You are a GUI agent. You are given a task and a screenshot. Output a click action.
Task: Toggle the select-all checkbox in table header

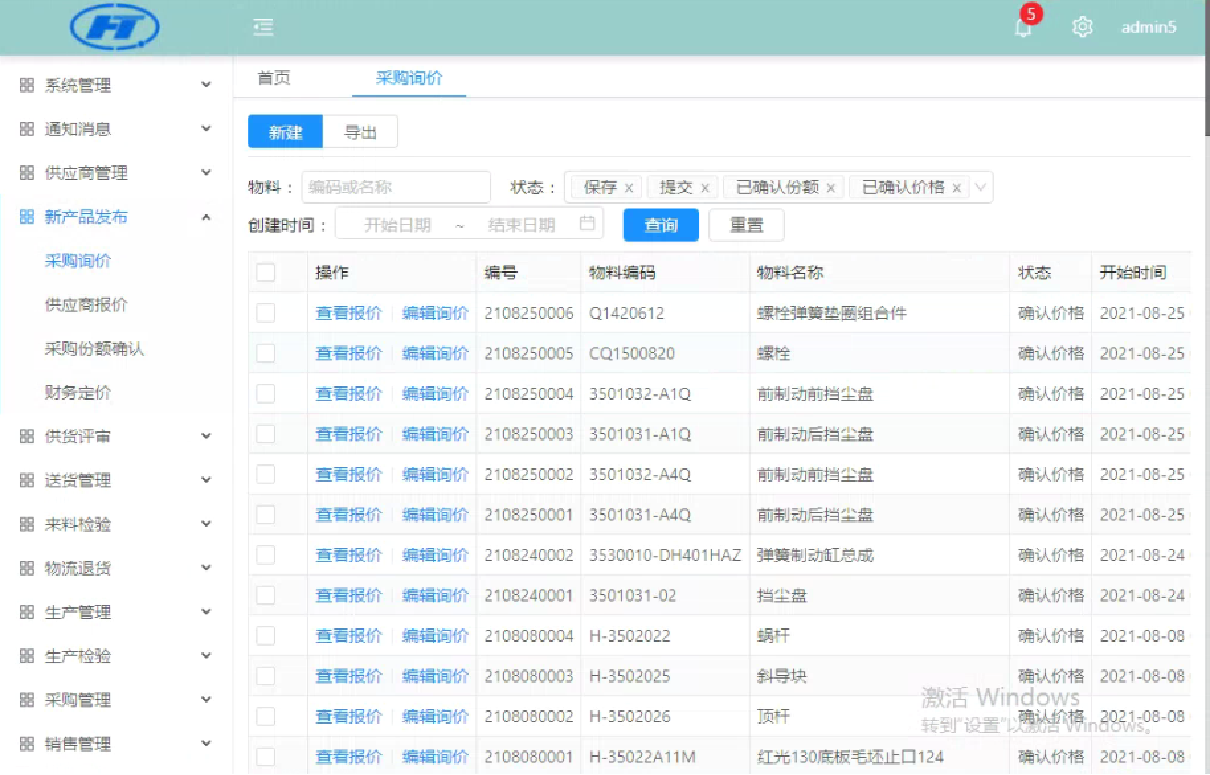point(266,273)
